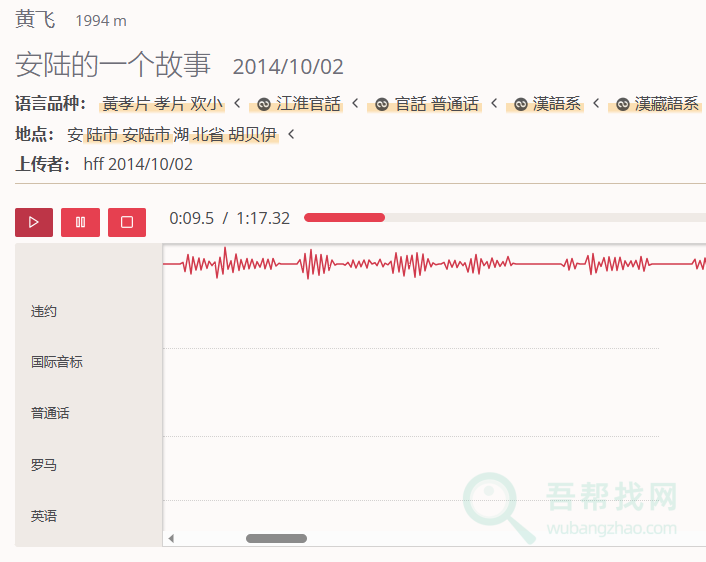Click the left scroll arrow under waveform
The image size is (706, 562).
[171, 538]
